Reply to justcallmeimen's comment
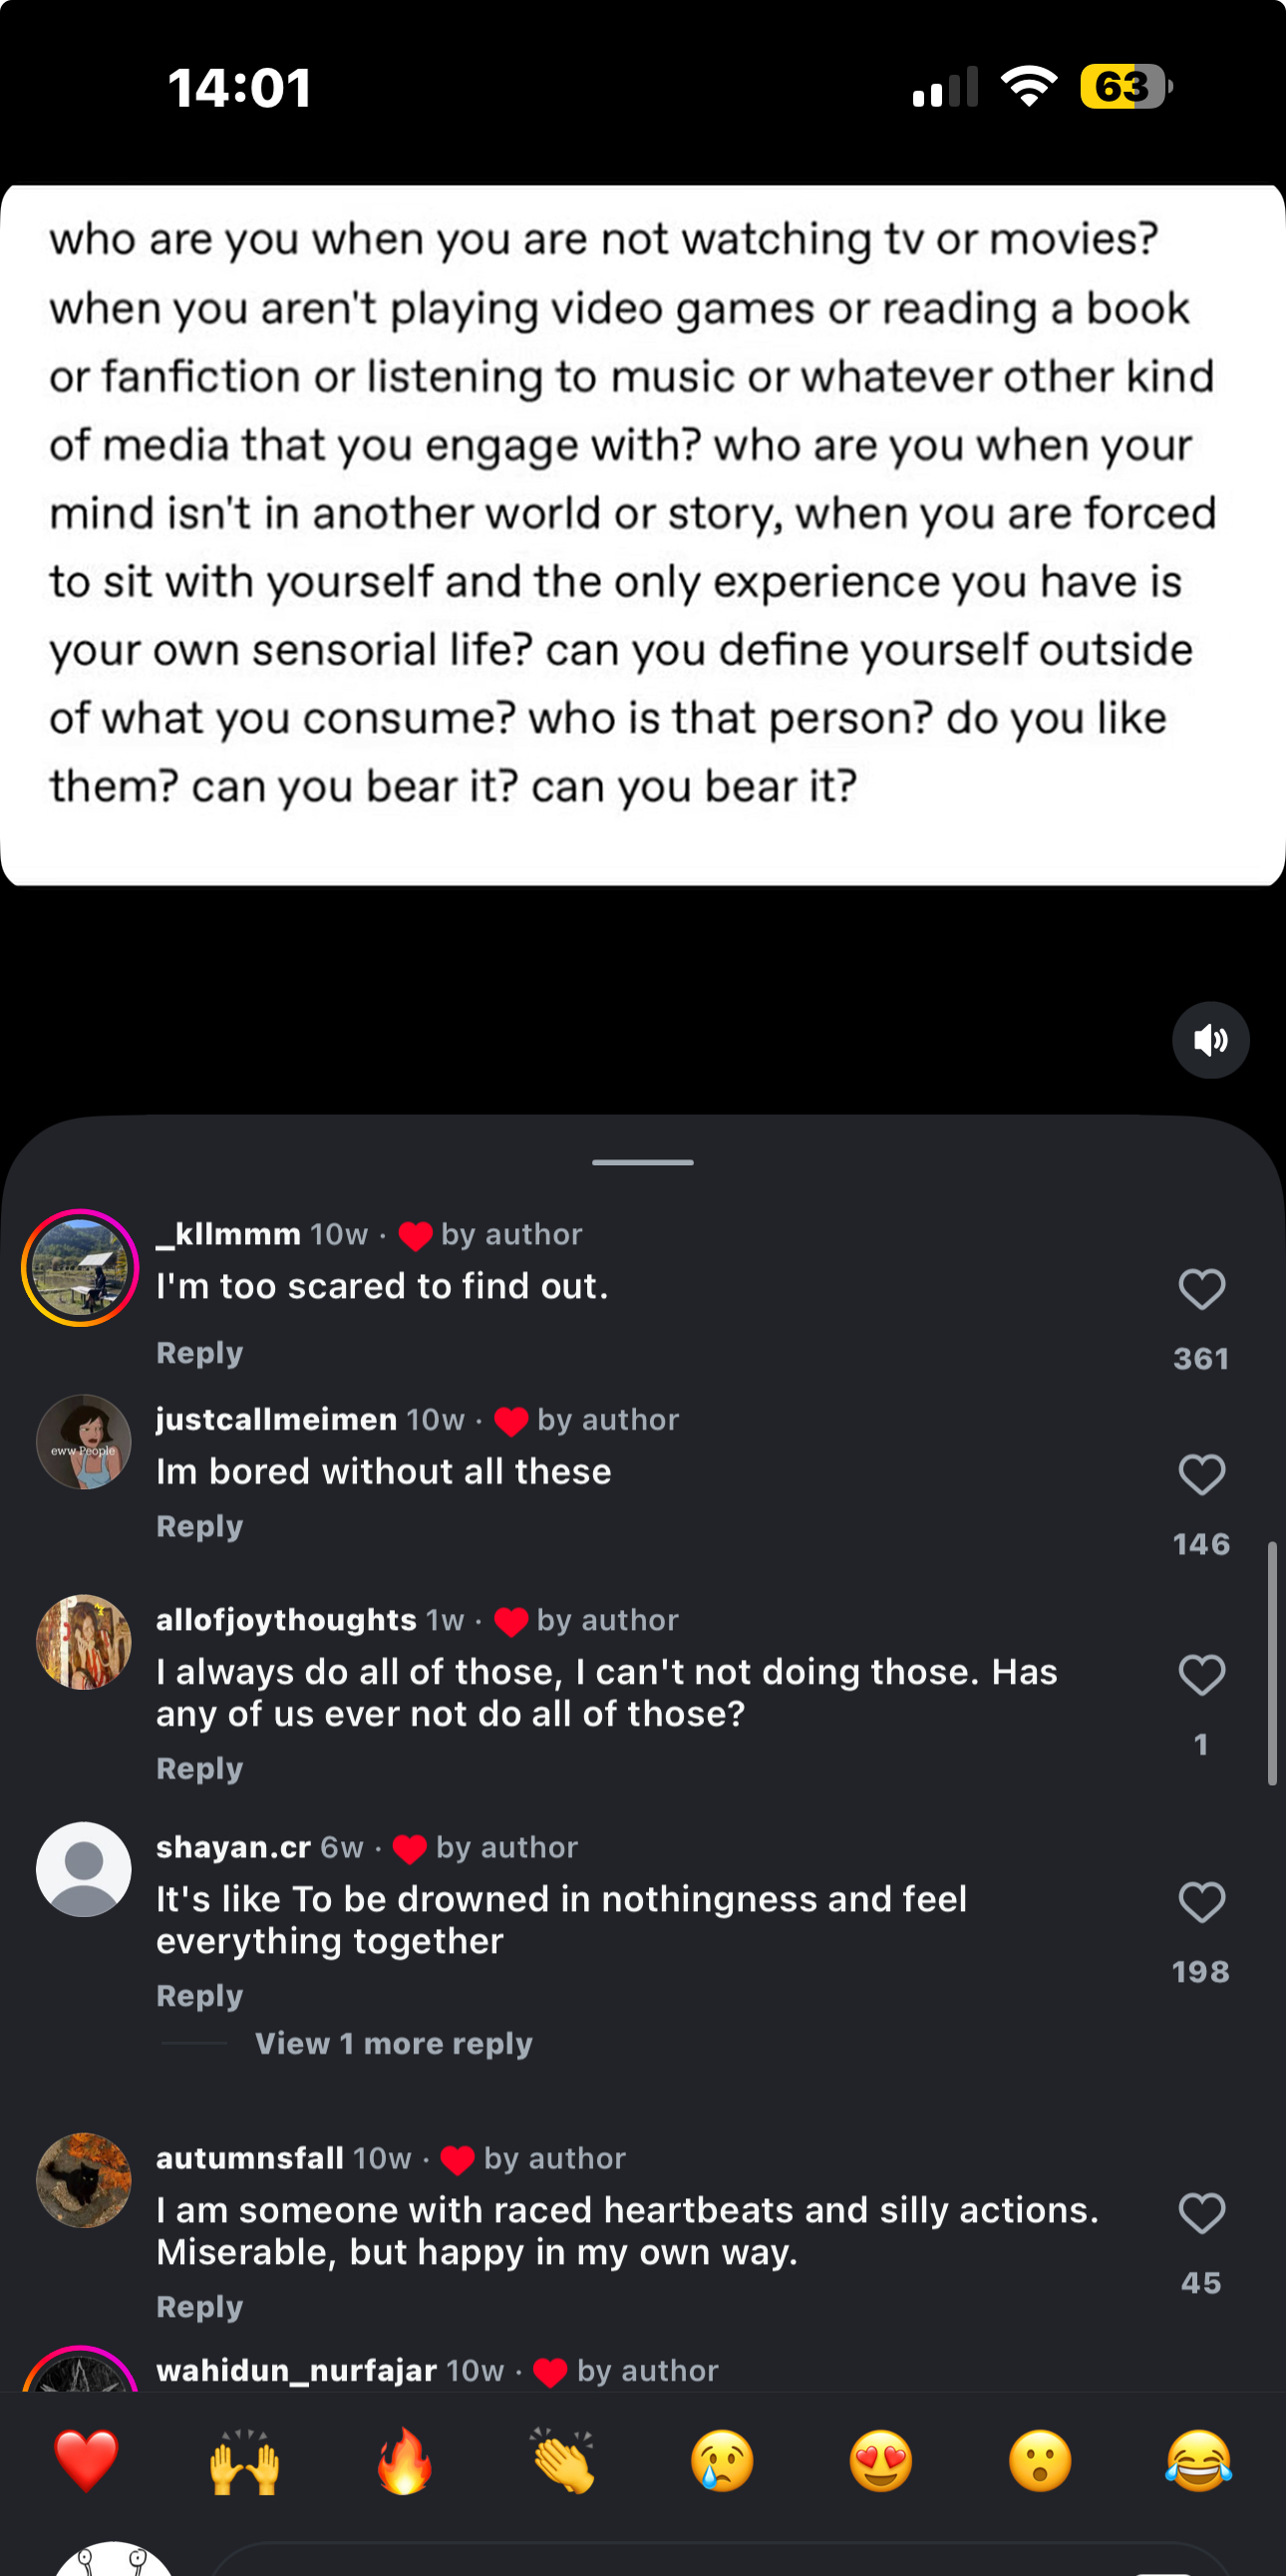The height and width of the screenshot is (2576, 1286). (199, 1527)
